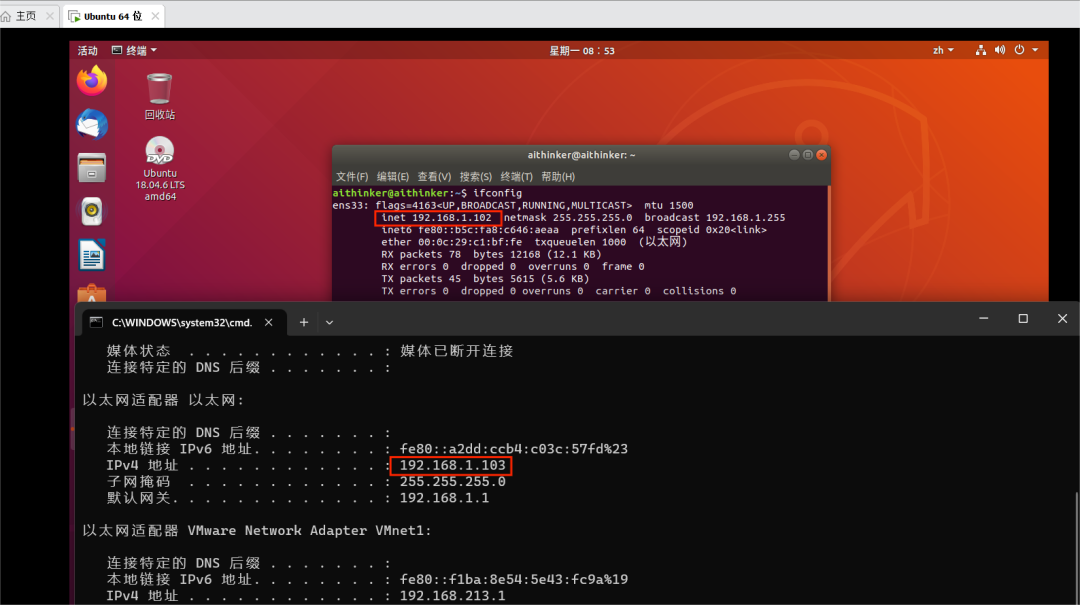Screen dimensions: 1080x605
Task: Launch Thunderbird mail from the dock
Action: click(92, 125)
